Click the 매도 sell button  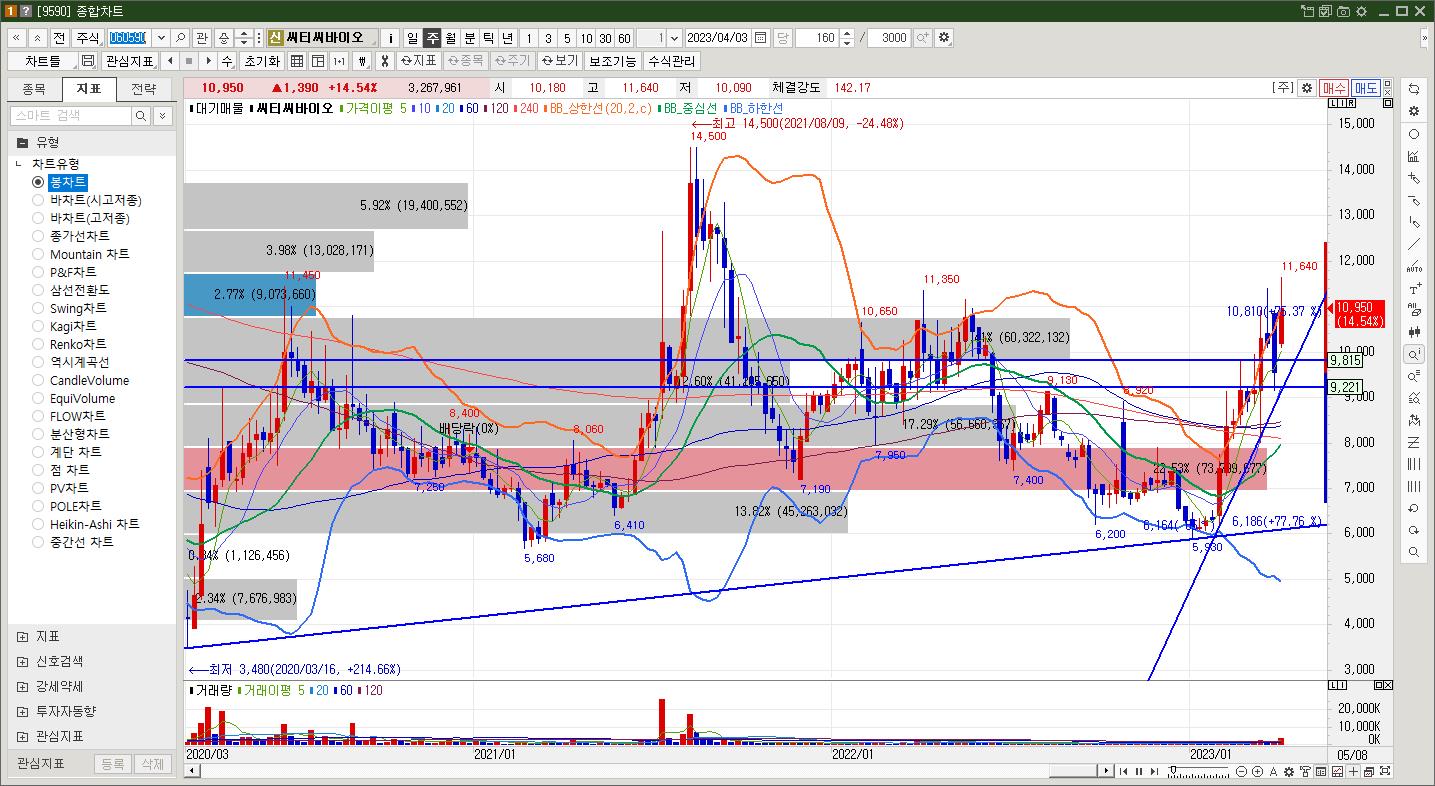(x=1366, y=88)
